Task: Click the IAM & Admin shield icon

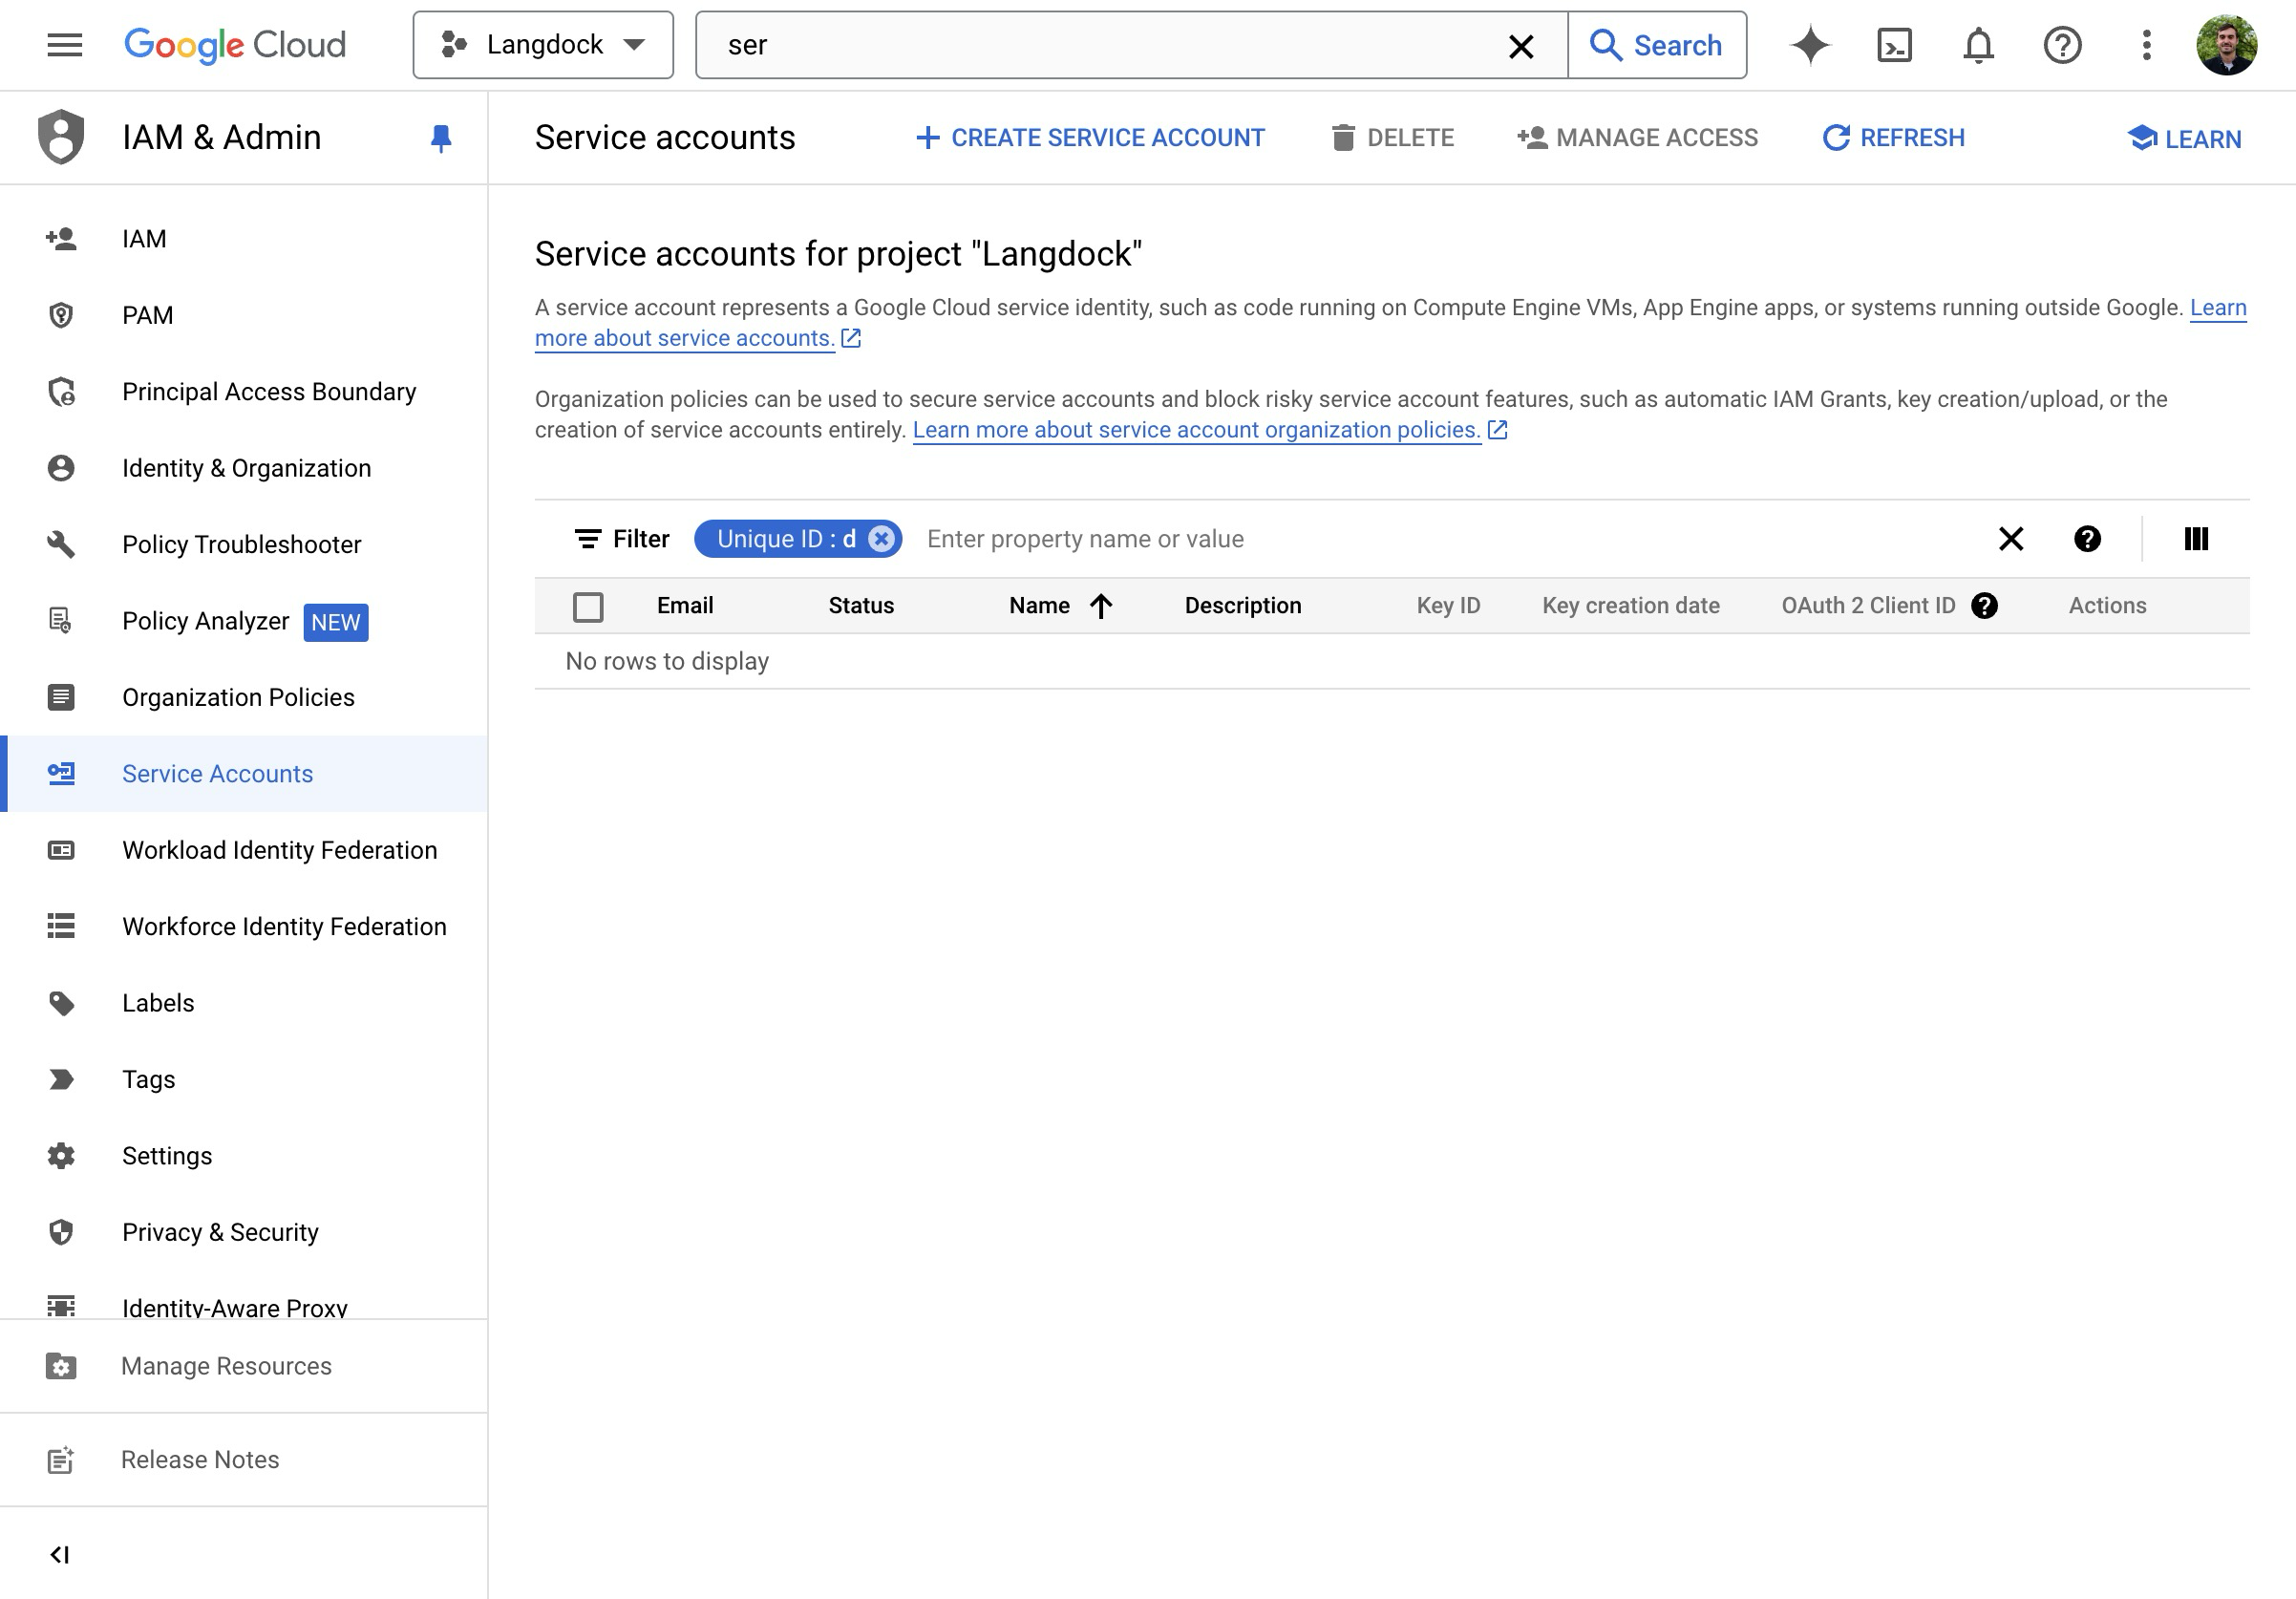Action: (x=61, y=137)
